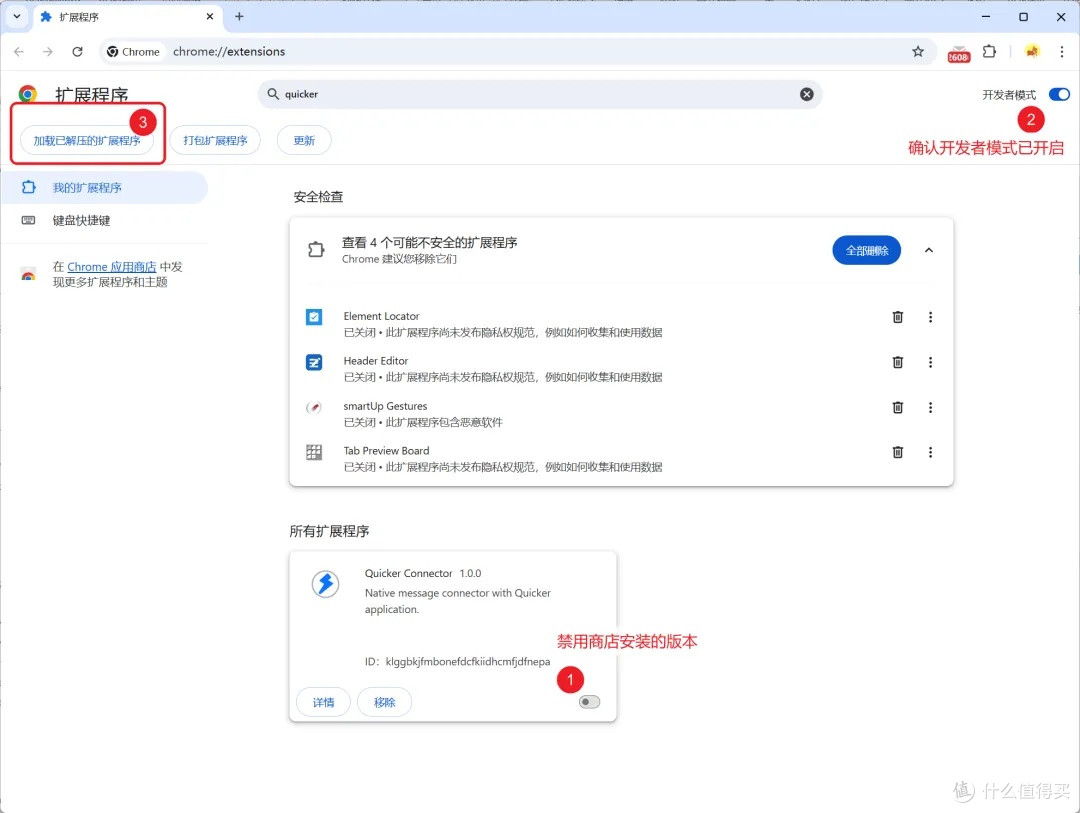
Task: Click the smartUp Gestures extension icon
Action: [314, 407]
